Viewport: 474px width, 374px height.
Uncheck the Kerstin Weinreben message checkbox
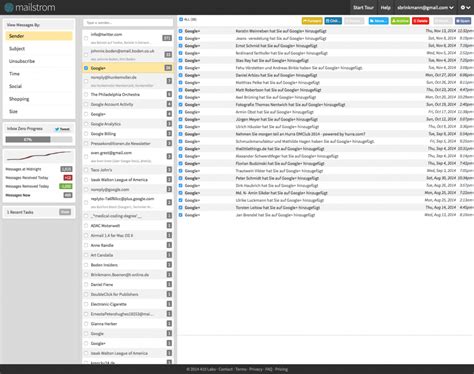(181, 31)
